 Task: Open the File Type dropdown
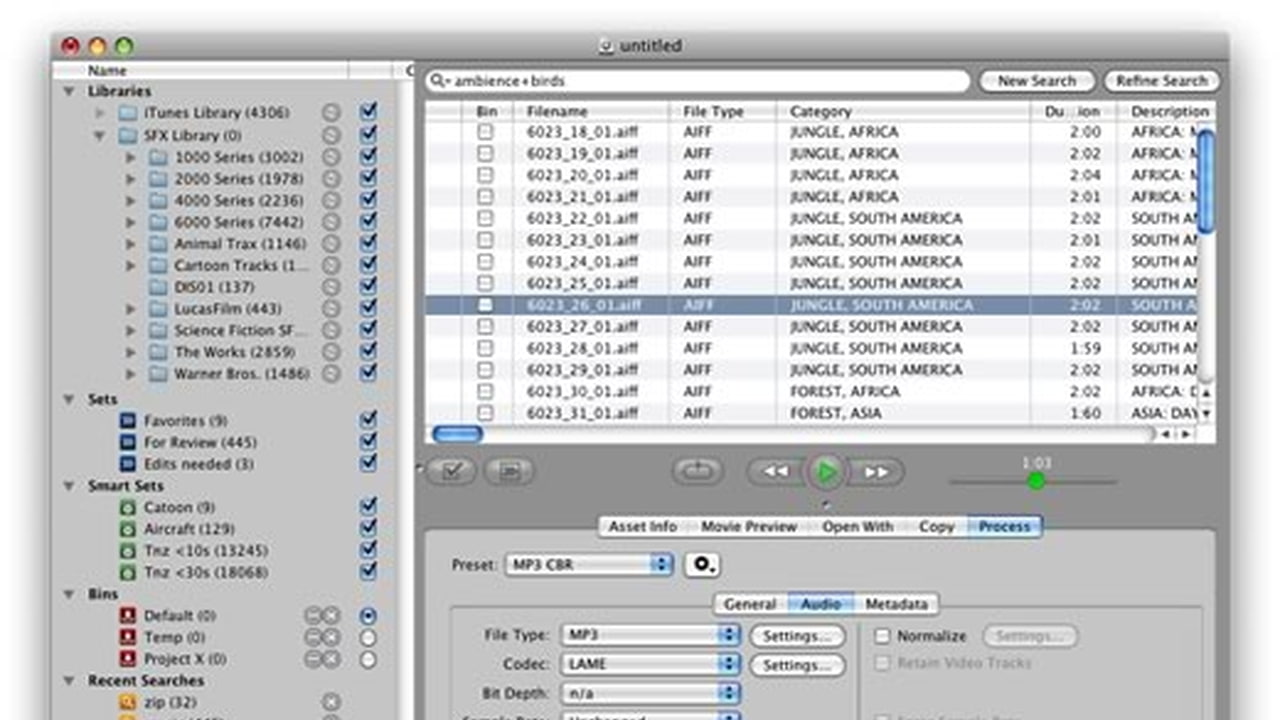650,635
